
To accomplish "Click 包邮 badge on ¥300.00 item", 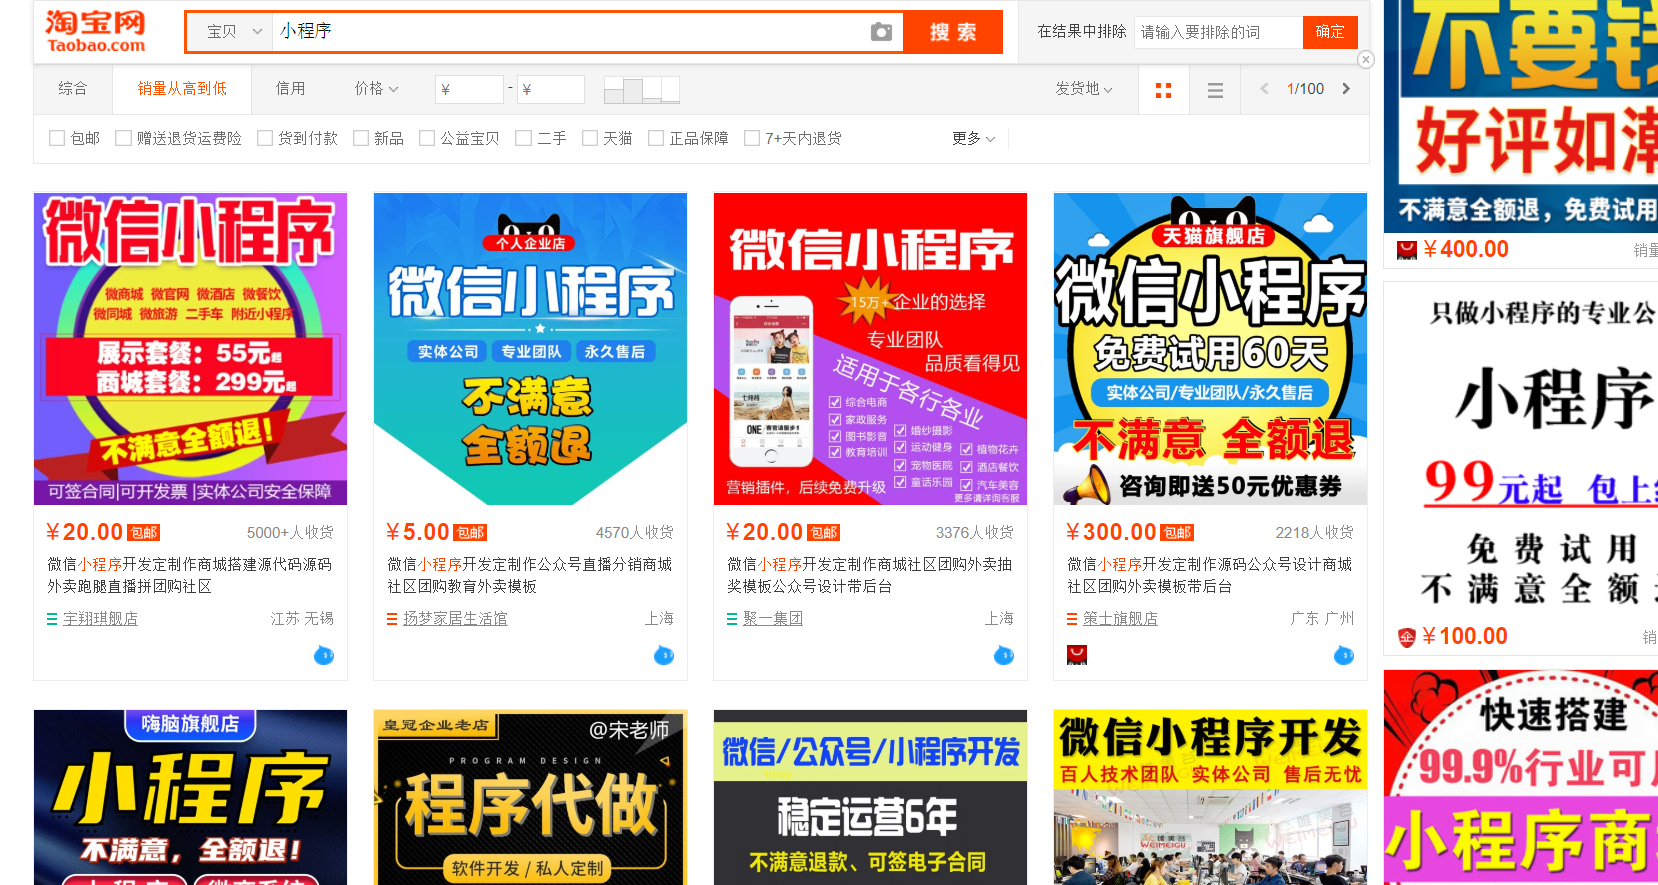I will [1177, 533].
